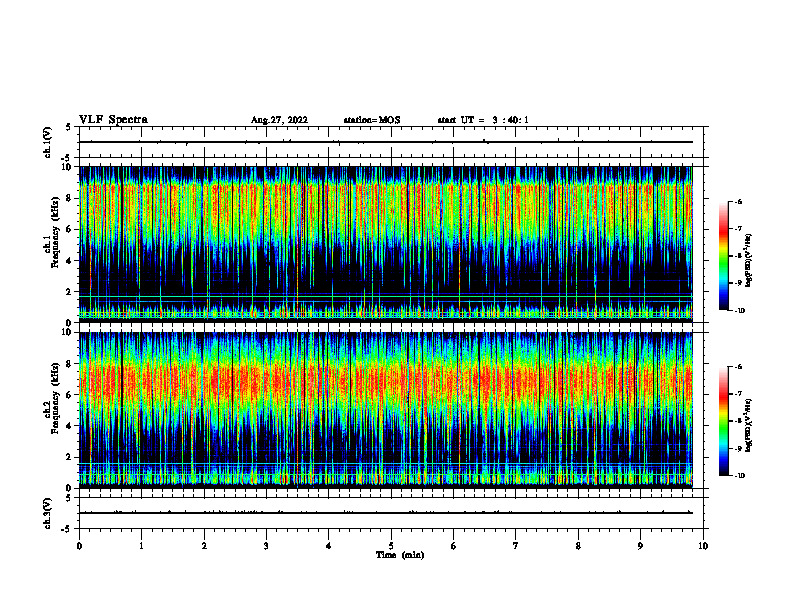Click the "-10" label on ch.1 colorbar
The height and width of the screenshot is (612, 792).
[x=737, y=311]
